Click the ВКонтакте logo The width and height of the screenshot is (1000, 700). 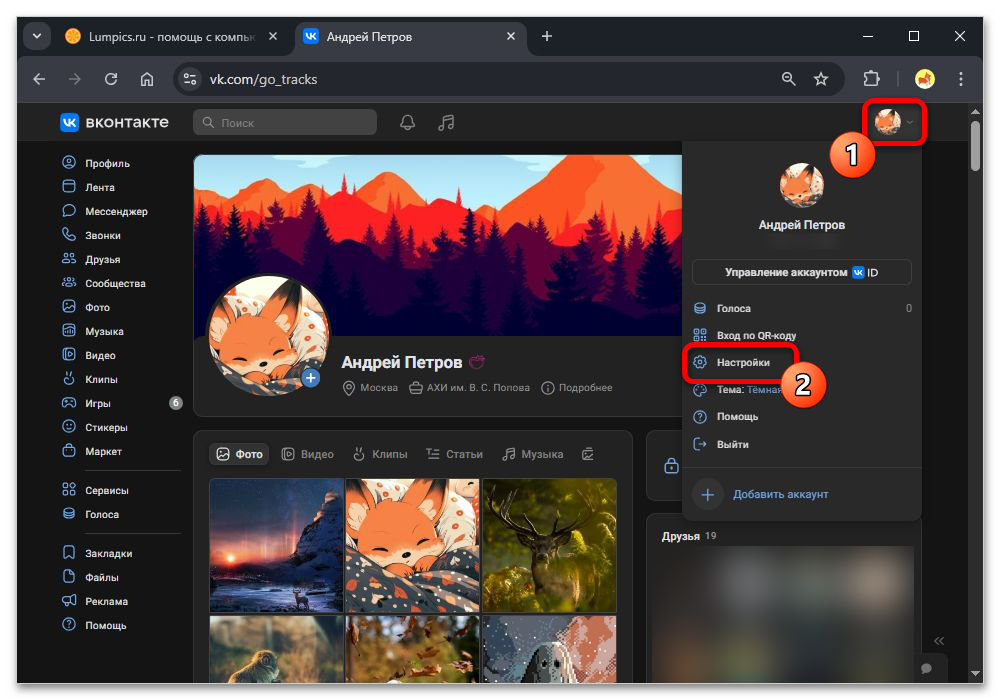114,122
